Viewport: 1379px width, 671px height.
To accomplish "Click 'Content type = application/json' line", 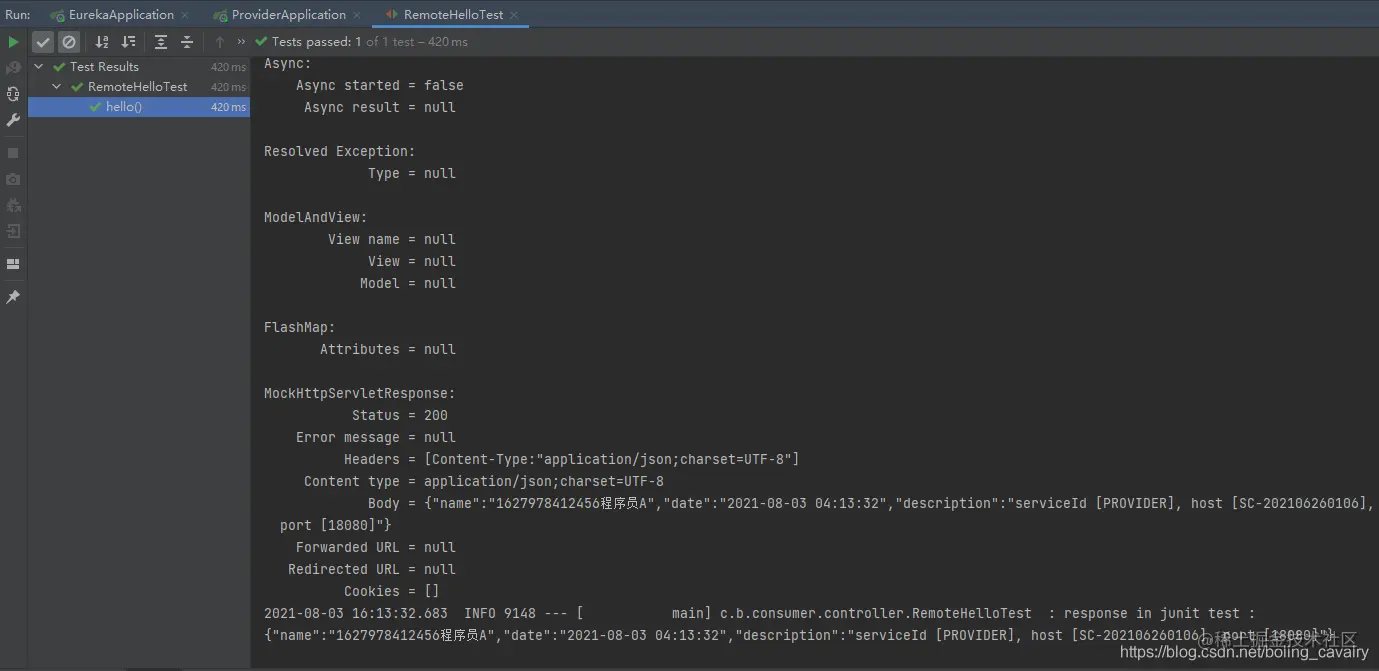I will (484, 481).
